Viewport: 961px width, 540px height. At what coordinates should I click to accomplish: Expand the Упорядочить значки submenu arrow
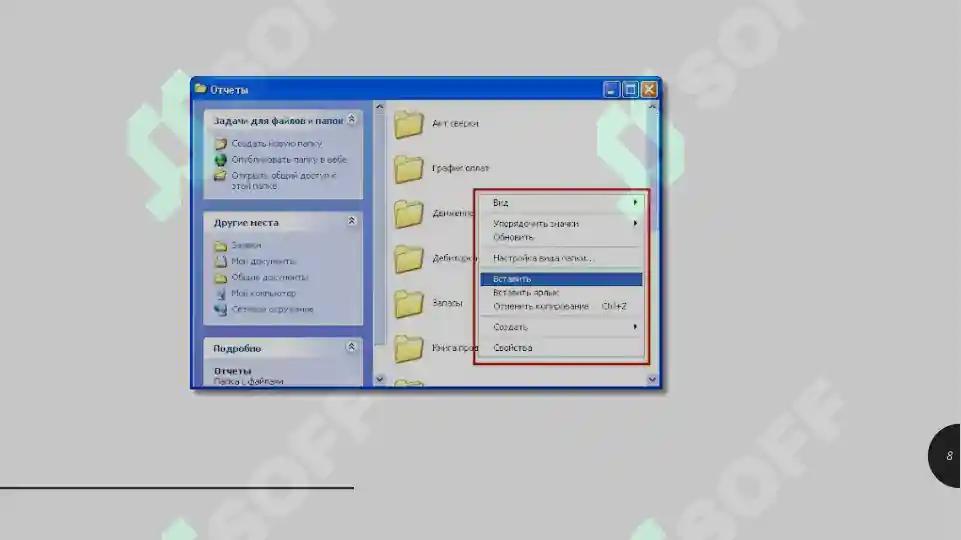(635, 223)
